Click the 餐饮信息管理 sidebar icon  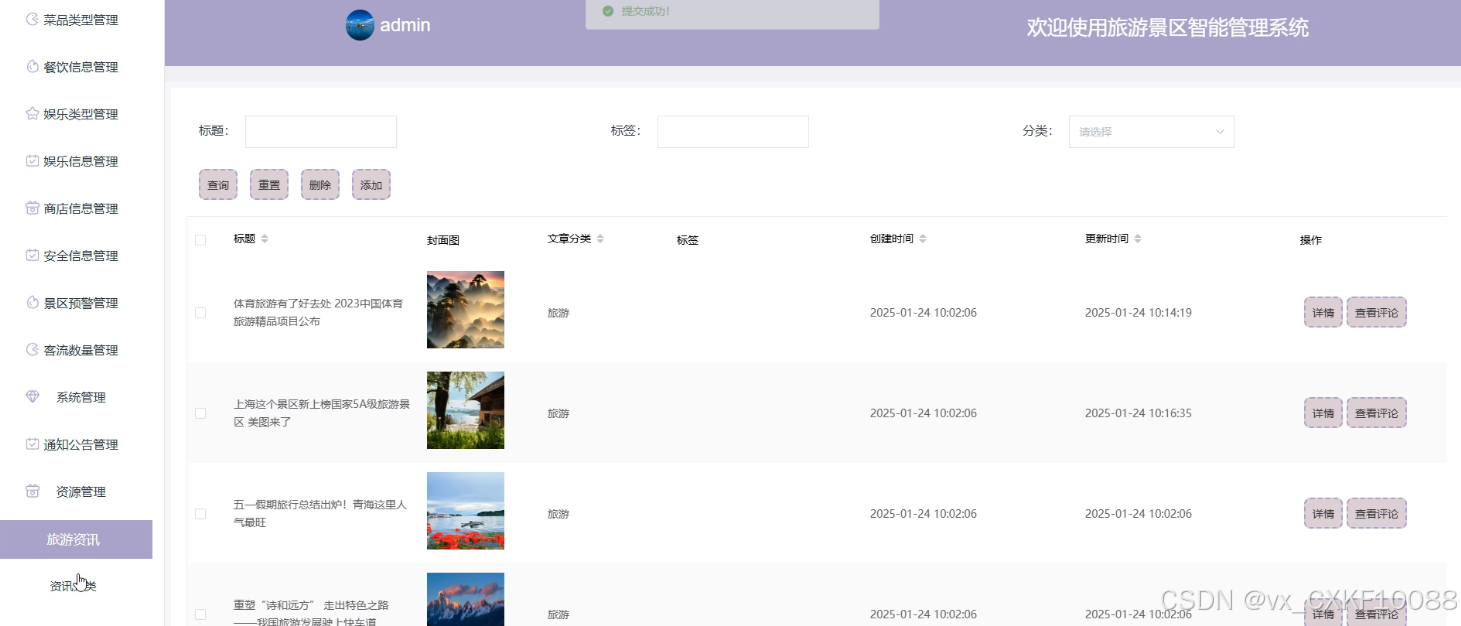coord(32,67)
